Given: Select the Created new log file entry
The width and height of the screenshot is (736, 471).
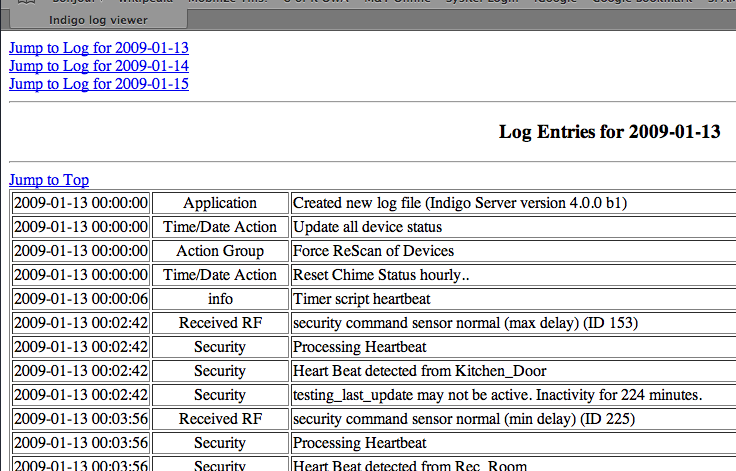Looking at the screenshot, I should tap(459, 203).
